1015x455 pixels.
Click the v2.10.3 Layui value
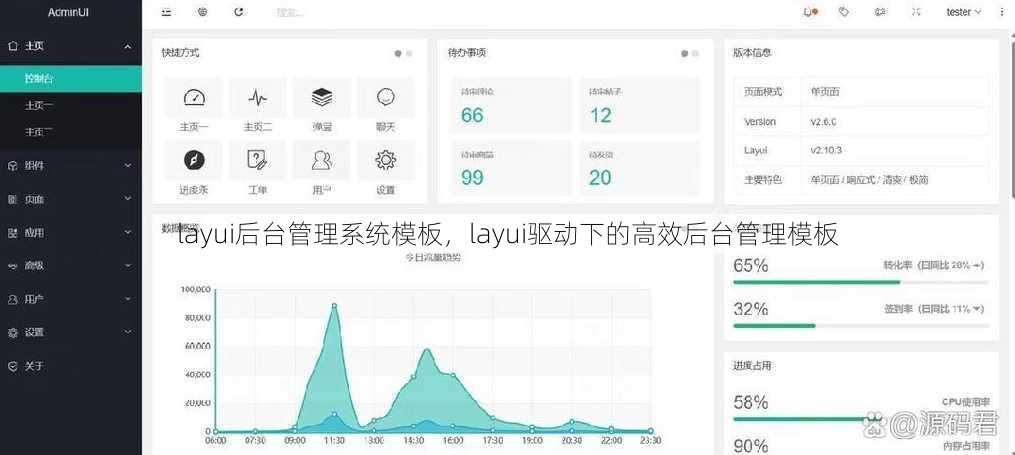click(x=825, y=150)
